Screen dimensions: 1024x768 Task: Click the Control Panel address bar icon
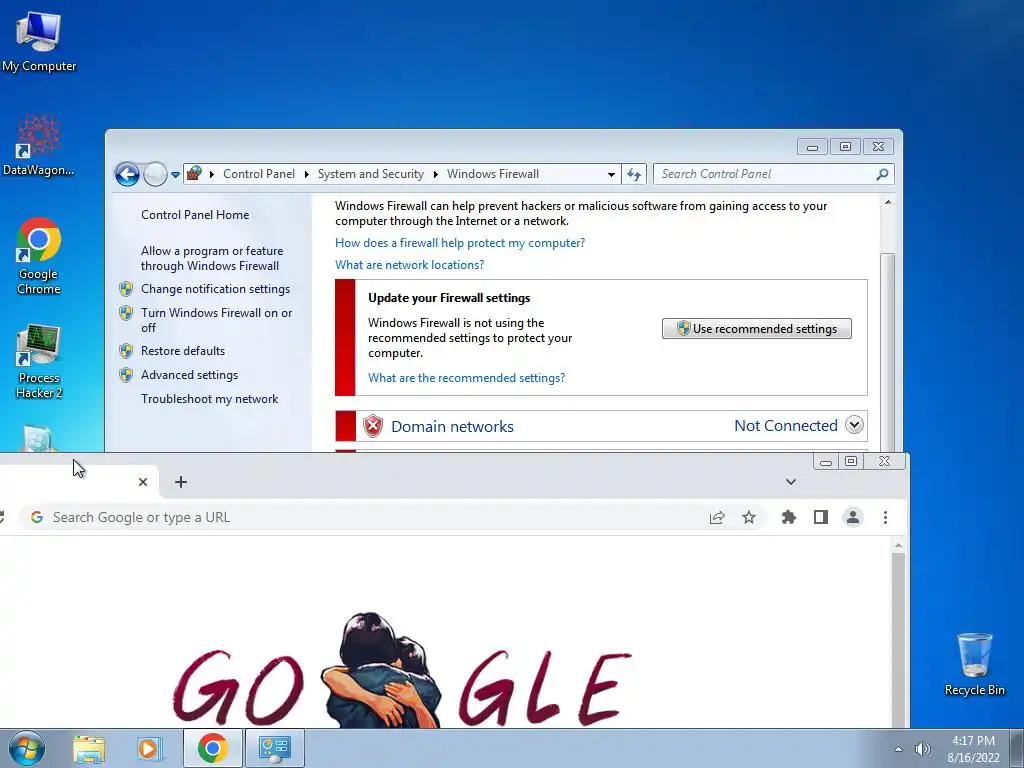(194, 174)
